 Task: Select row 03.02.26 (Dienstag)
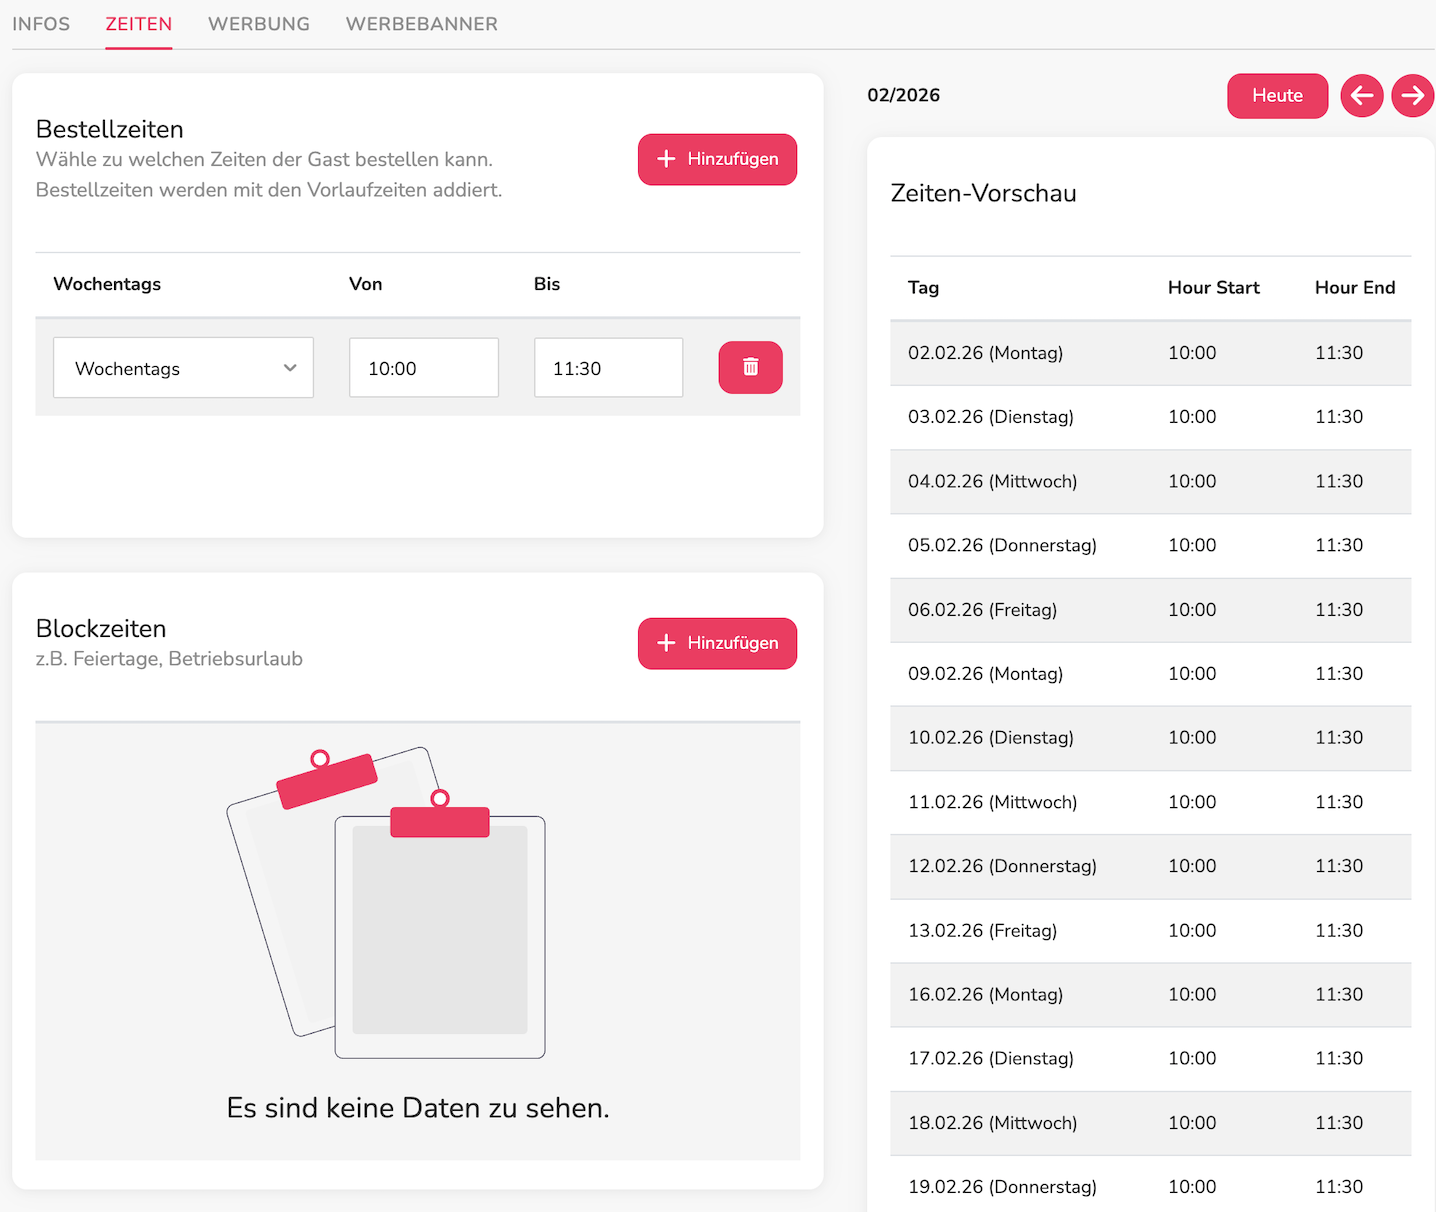pyautogui.click(x=1150, y=417)
